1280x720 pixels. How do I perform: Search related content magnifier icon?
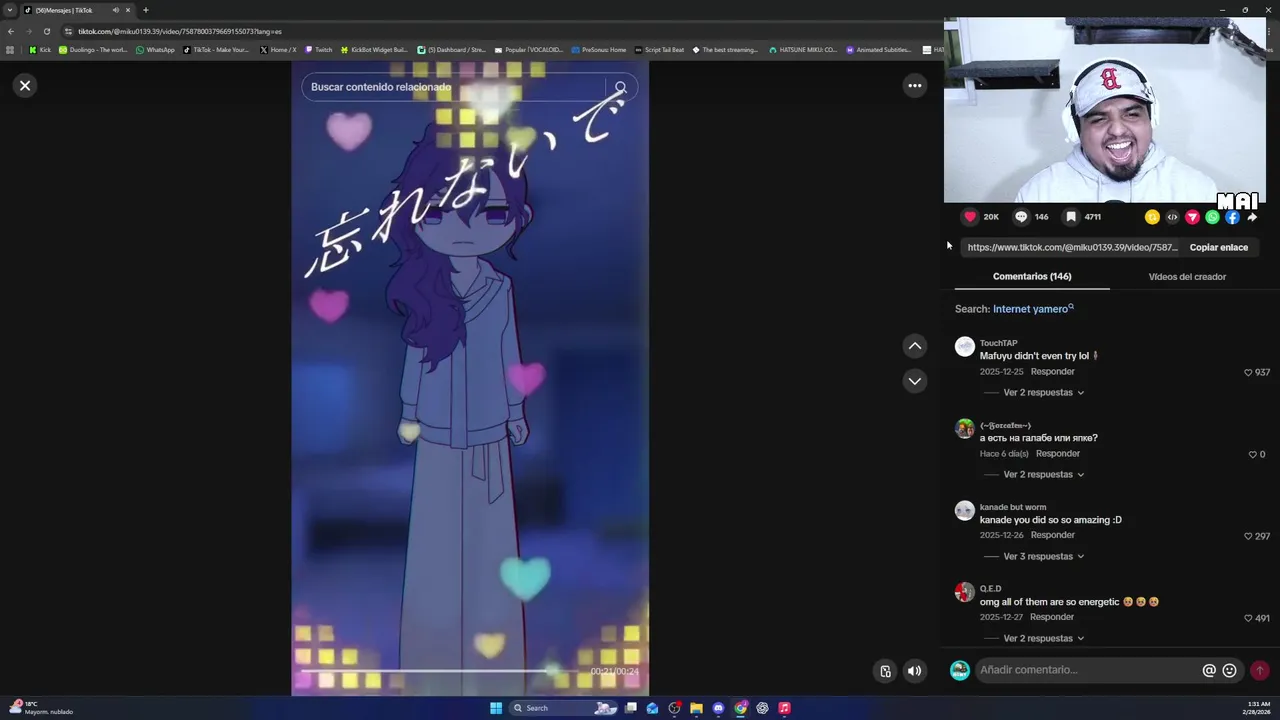point(620,87)
